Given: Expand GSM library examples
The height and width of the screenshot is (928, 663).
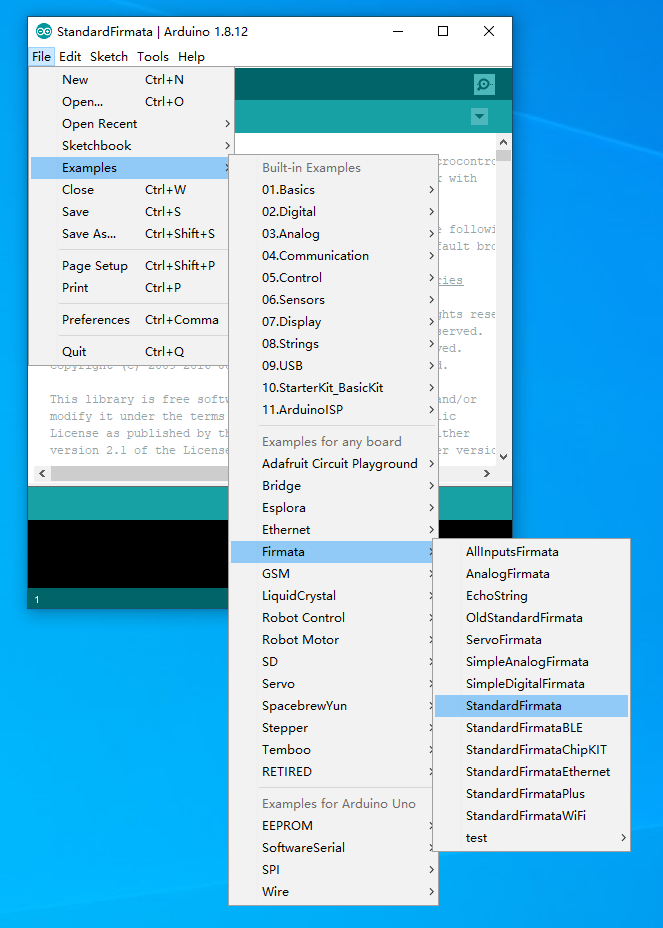Looking at the screenshot, I should pyautogui.click(x=333, y=573).
